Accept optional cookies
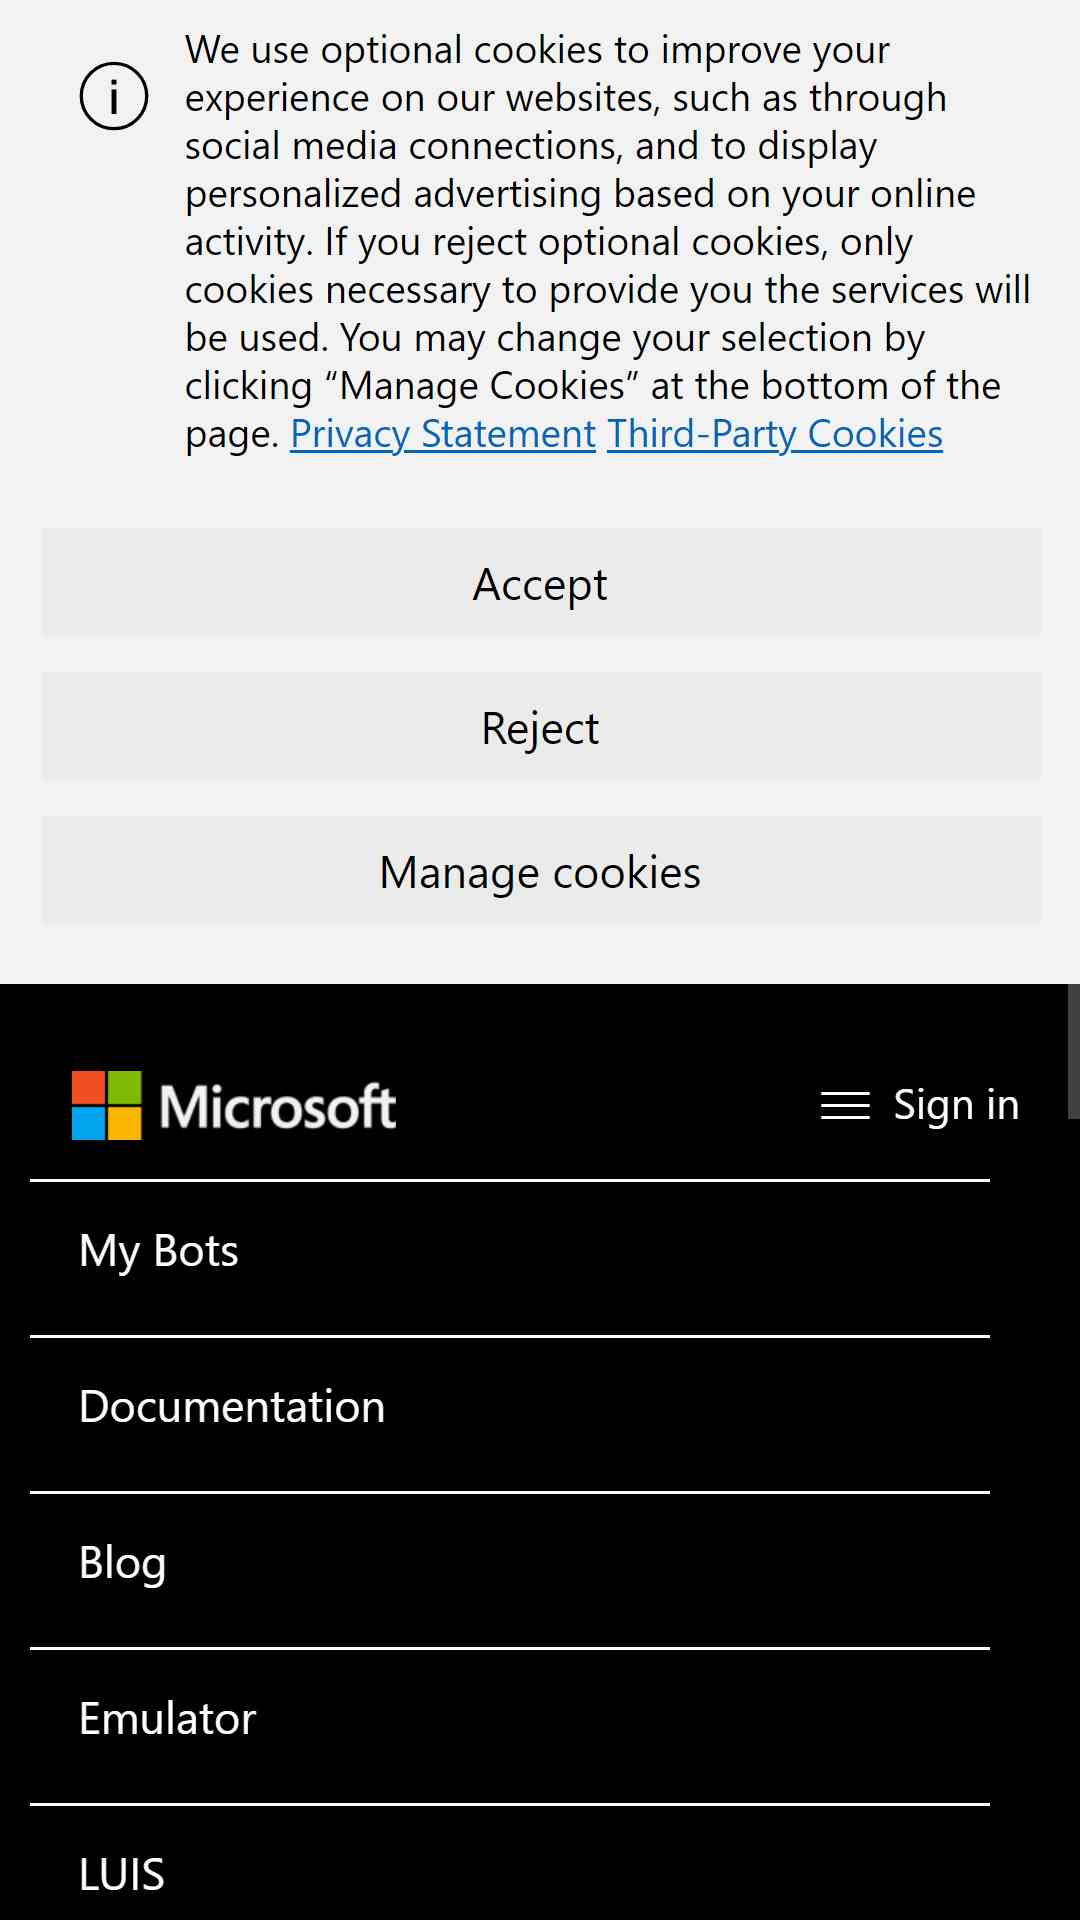This screenshot has width=1080, height=1920. [541, 583]
